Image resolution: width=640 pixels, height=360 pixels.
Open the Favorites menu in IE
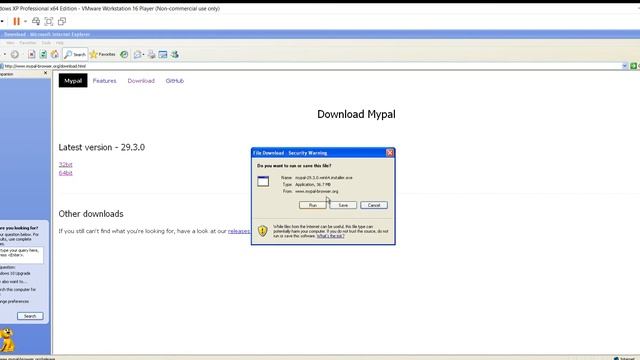click(28, 43)
